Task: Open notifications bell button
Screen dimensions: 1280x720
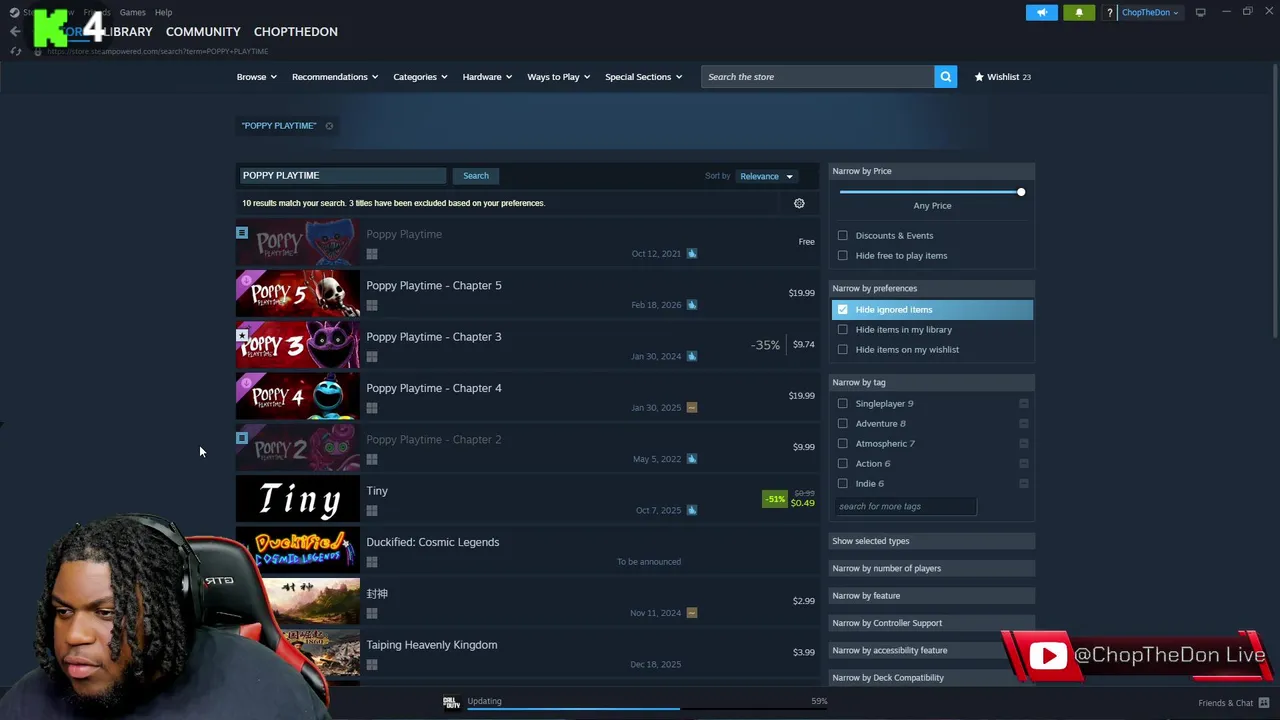Action: pos(1079,12)
